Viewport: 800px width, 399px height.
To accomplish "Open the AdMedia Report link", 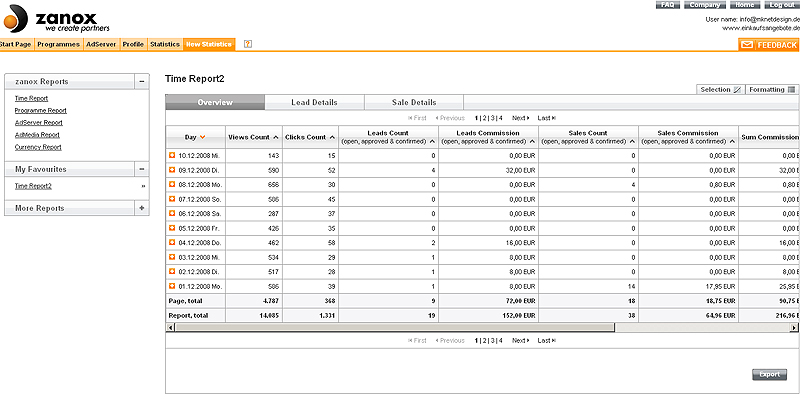I will pos(37,135).
